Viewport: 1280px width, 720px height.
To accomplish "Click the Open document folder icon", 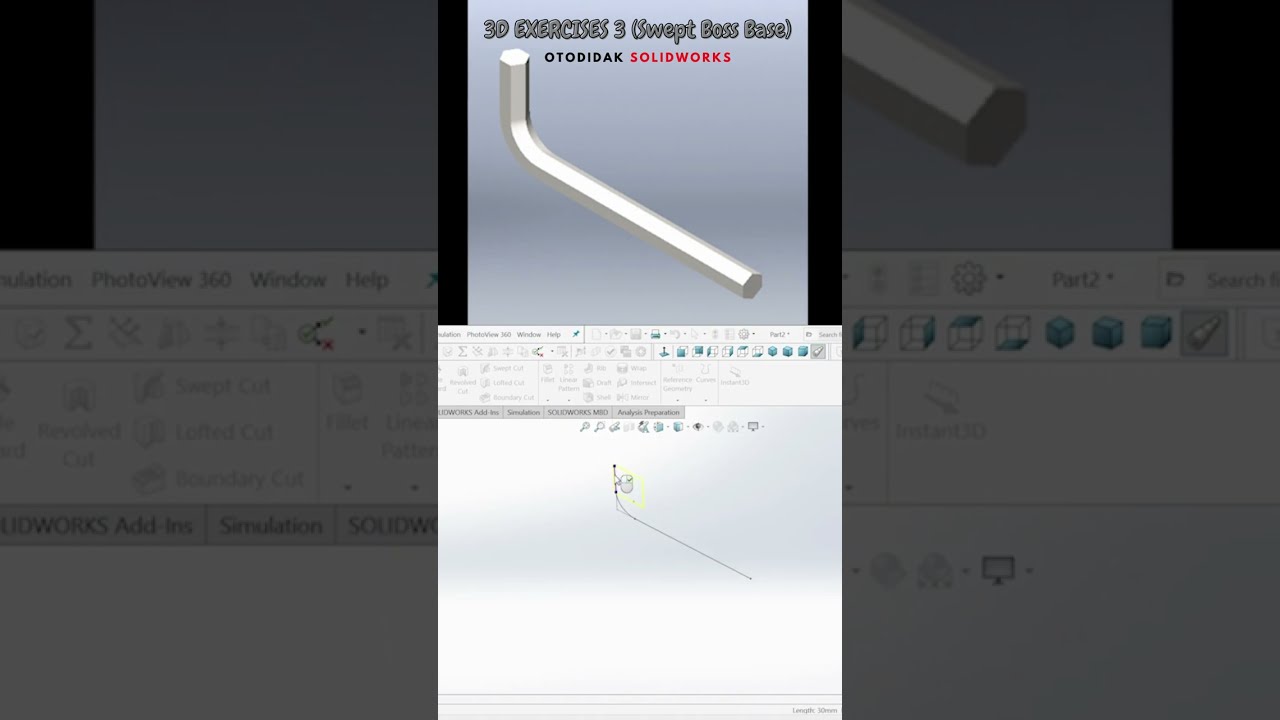I will [616, 334].
